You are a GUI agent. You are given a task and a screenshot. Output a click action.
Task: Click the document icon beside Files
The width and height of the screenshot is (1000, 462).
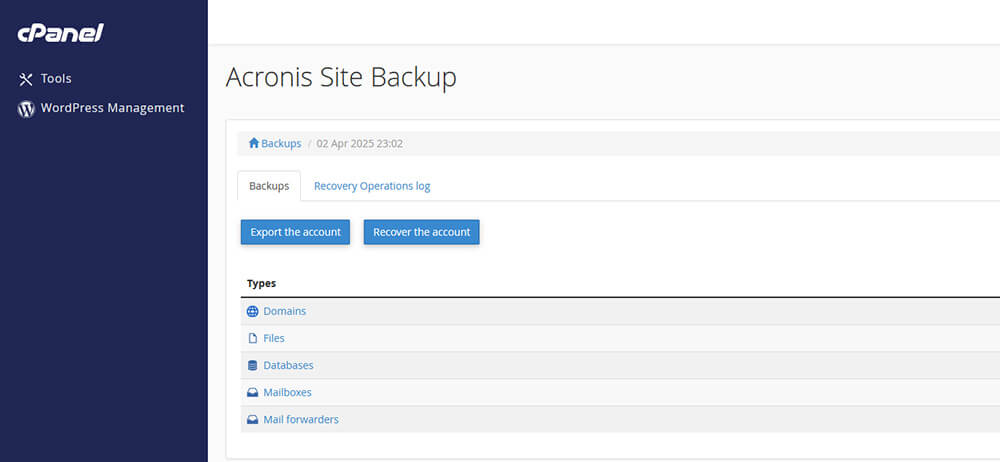click(x=252, y=338)
